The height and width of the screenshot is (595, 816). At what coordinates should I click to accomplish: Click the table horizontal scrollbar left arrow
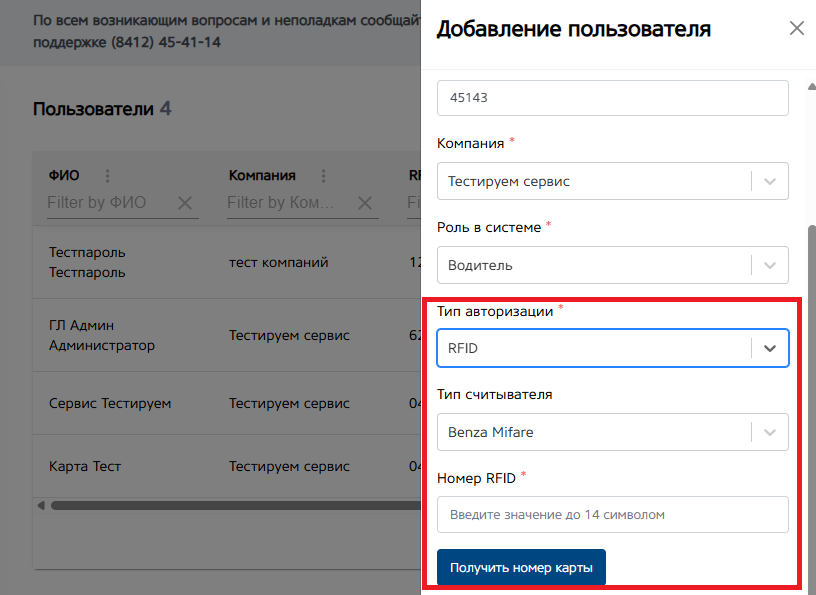point(41,505)
